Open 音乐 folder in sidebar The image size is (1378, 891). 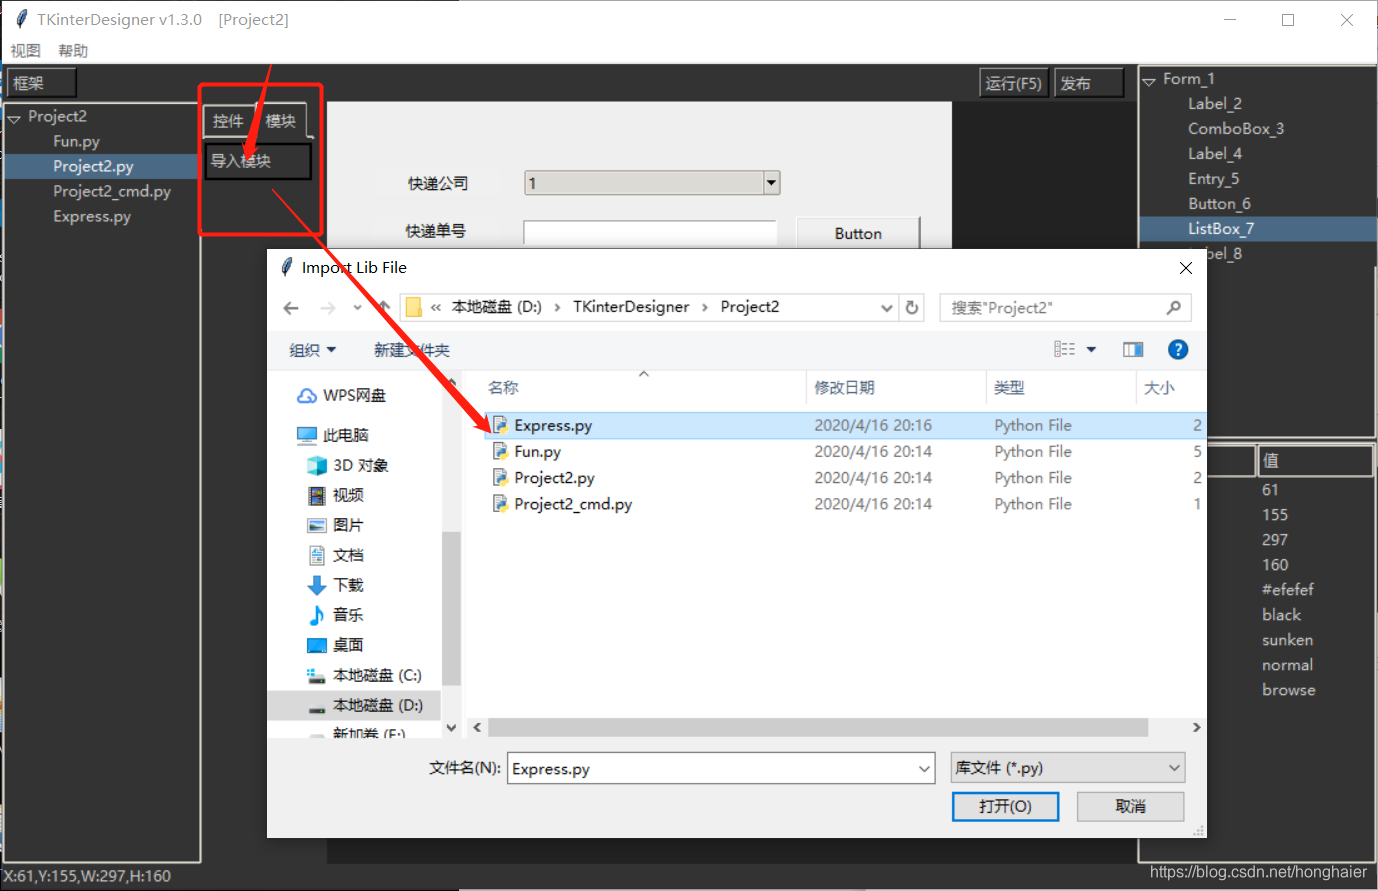[336, 615]
